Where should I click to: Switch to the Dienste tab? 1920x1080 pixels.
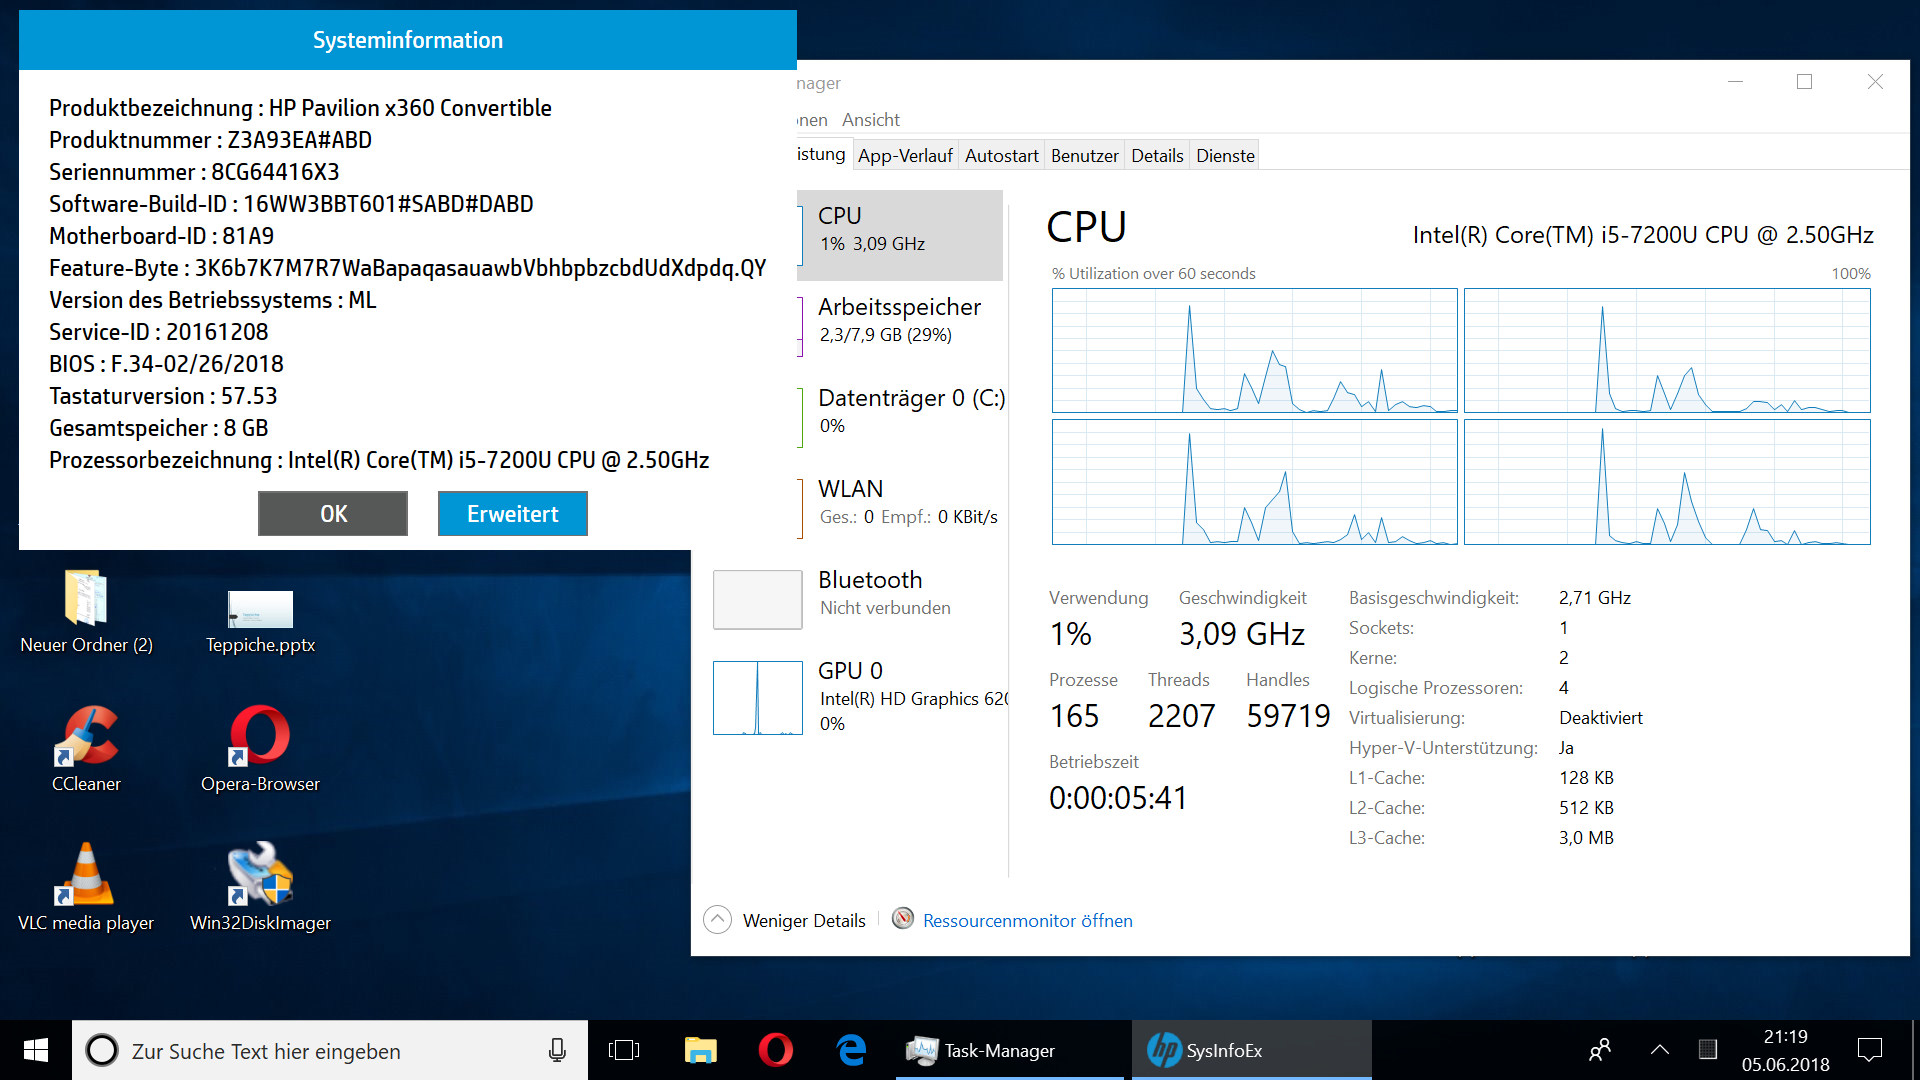click(x=1225, y=156)
